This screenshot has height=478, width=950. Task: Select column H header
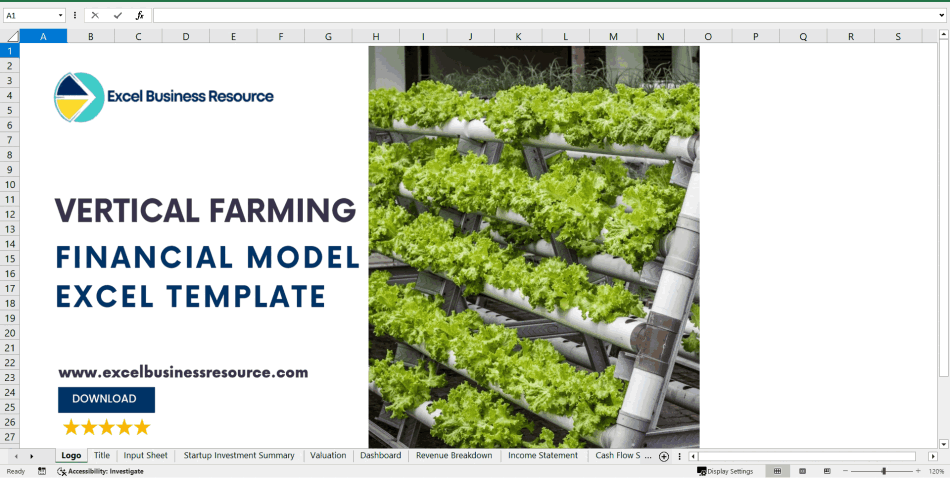(x=376, y=36)
